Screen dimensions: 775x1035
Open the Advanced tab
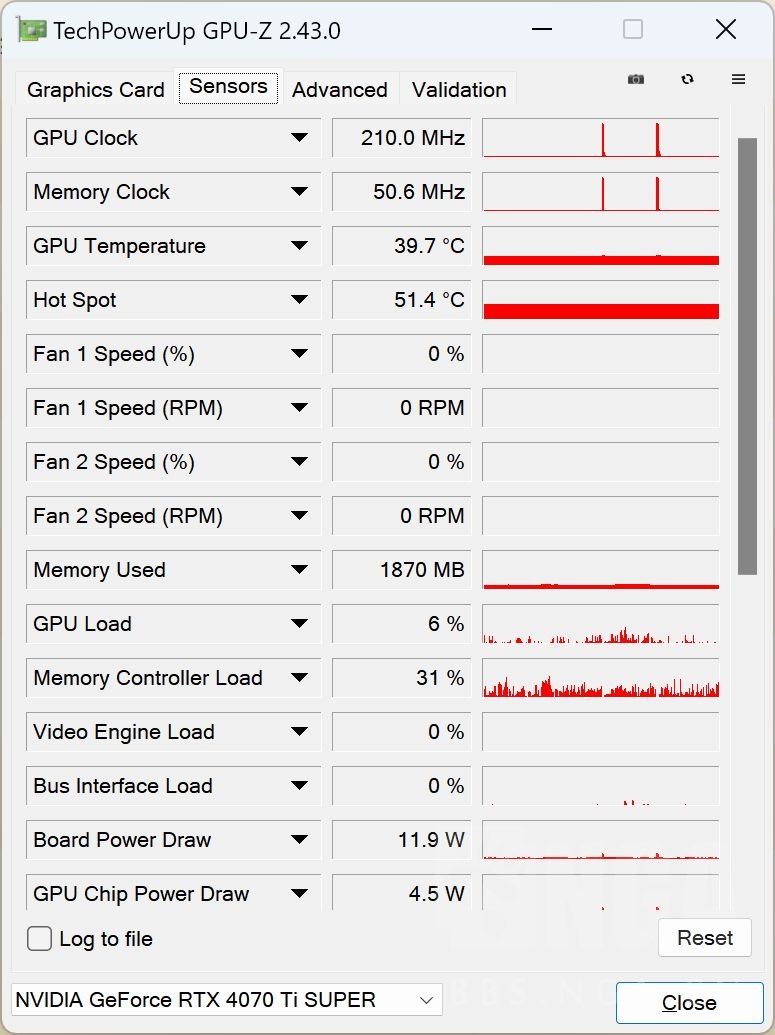click(x=340, y=90)
